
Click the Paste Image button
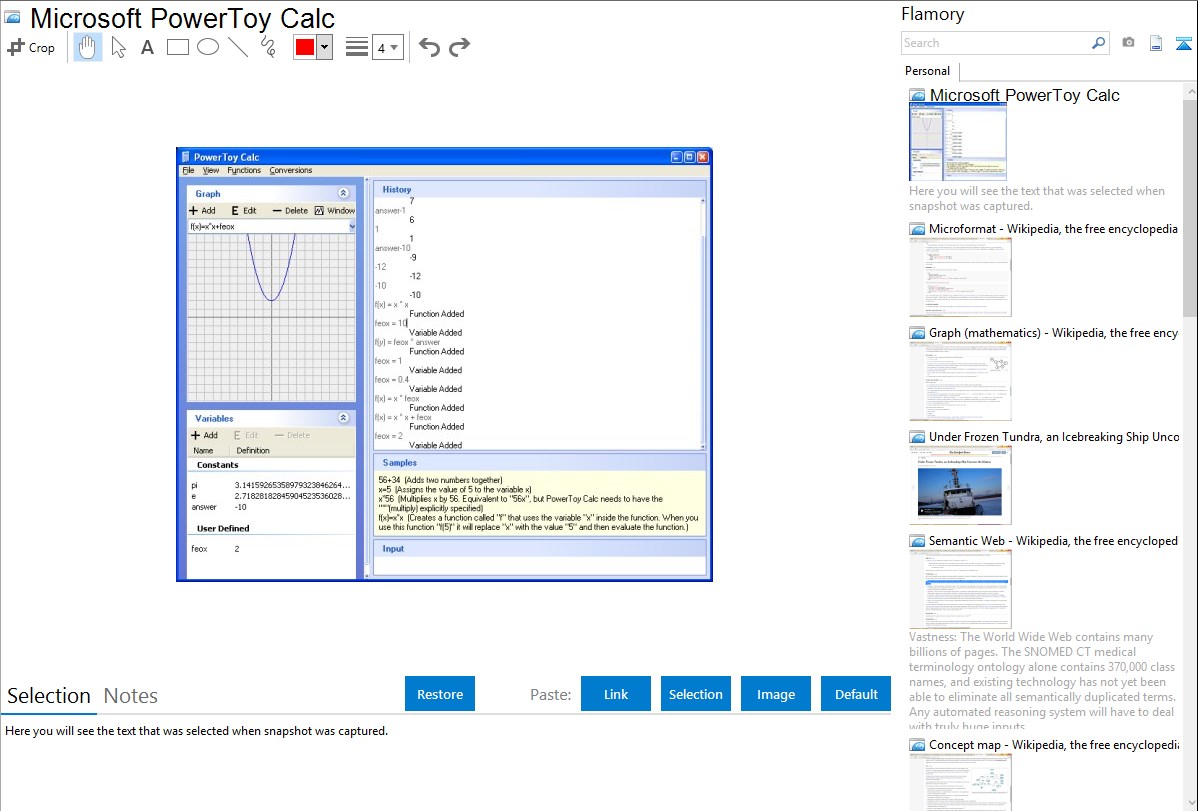pyautogui.click(x=775, y=694)
